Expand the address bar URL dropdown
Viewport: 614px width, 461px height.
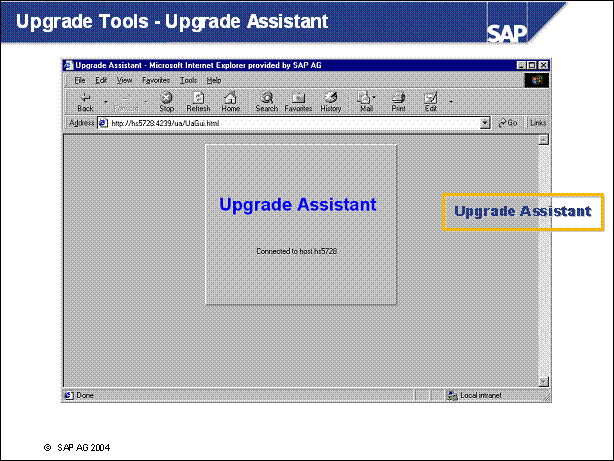(x=486, y=123)
